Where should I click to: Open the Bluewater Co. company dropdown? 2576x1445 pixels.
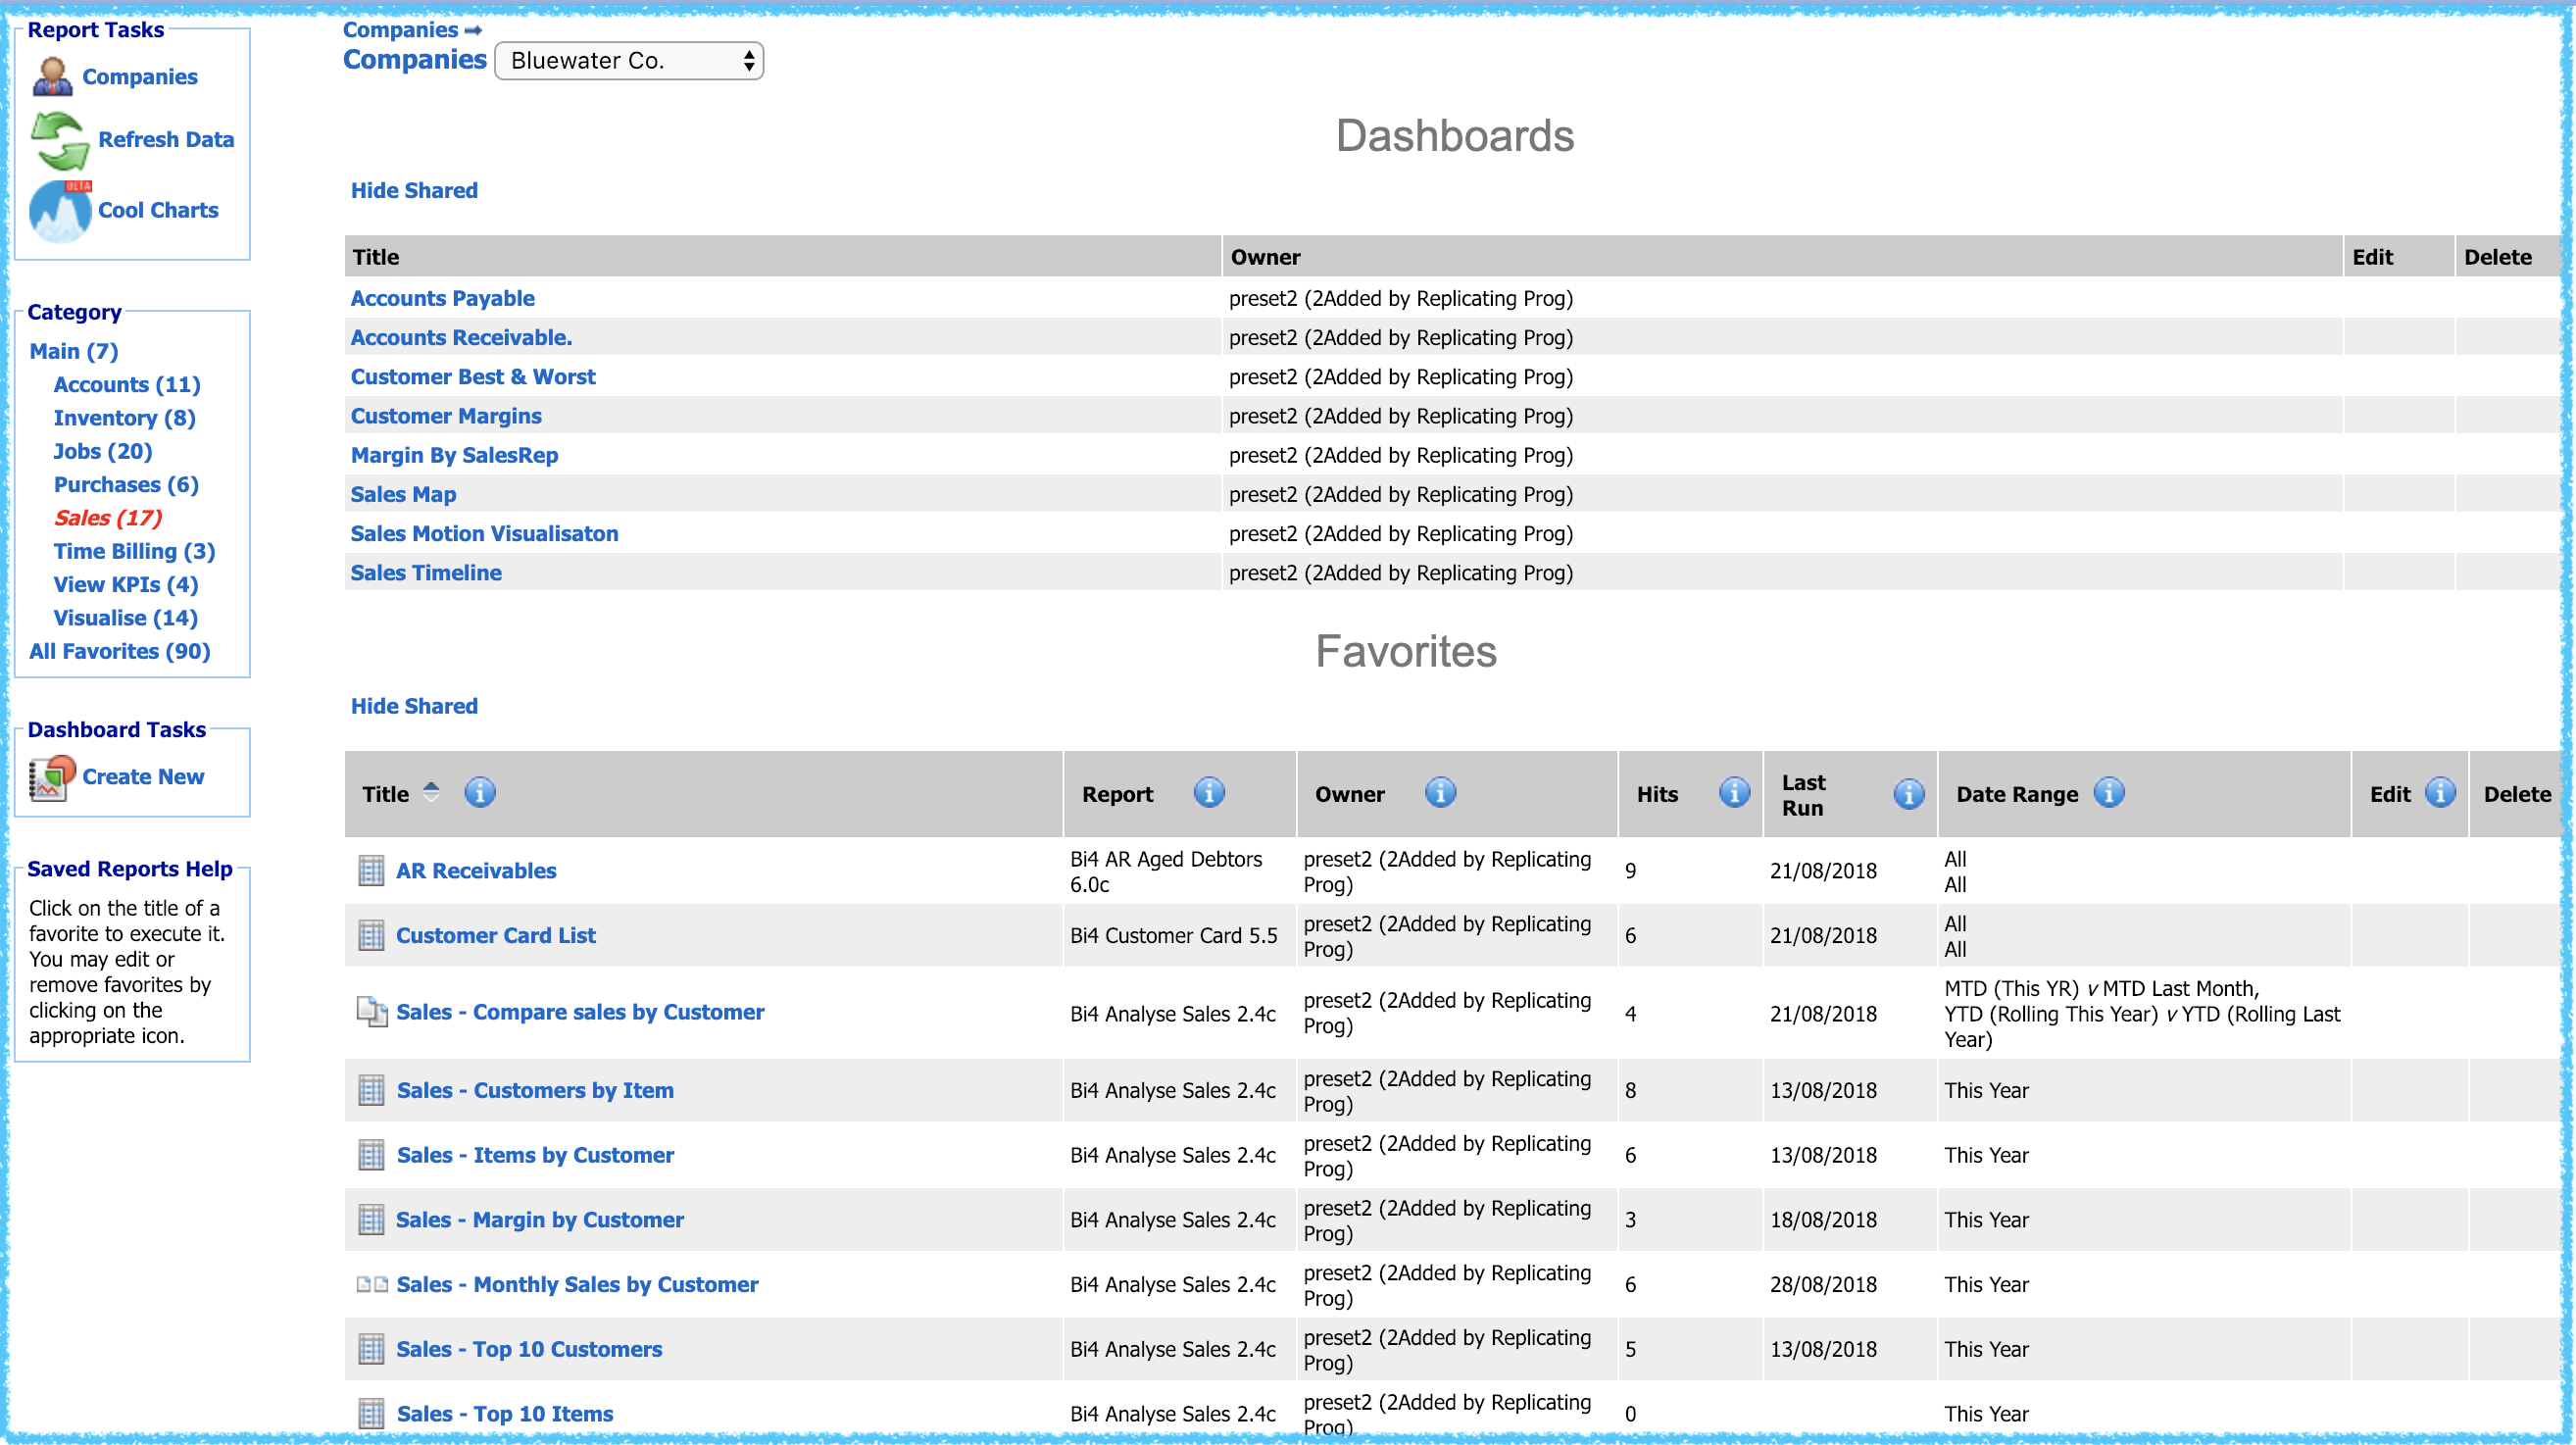[x=629, y=61]
